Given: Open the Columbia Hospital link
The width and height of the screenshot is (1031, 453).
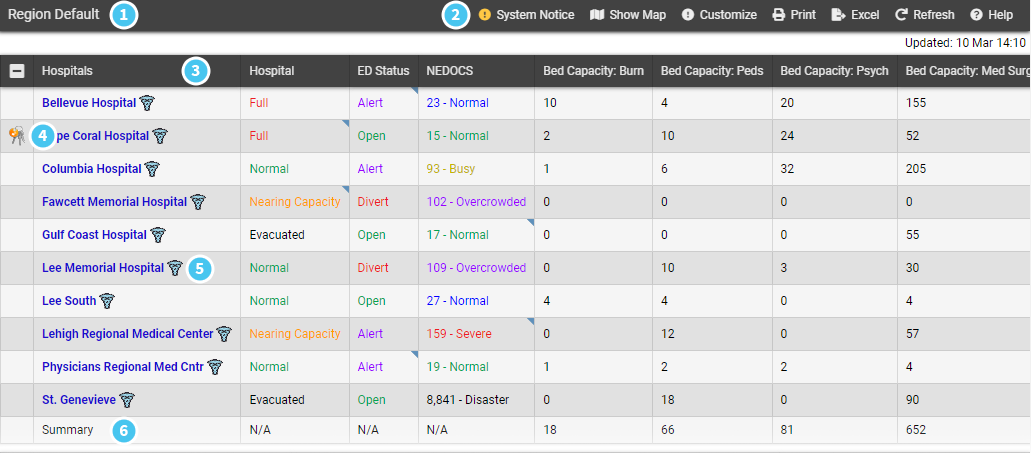Looking at the screenshot, I should [91, 169].
